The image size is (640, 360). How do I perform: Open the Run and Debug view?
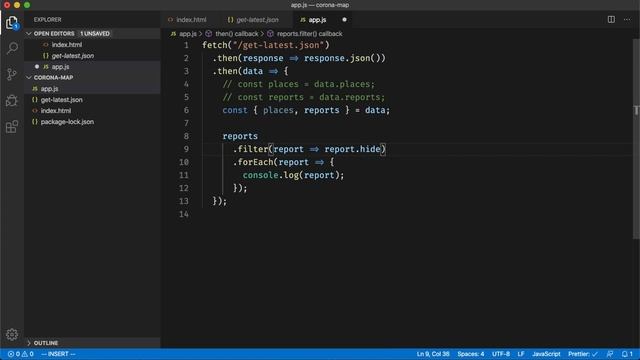(x=12, y=100)
